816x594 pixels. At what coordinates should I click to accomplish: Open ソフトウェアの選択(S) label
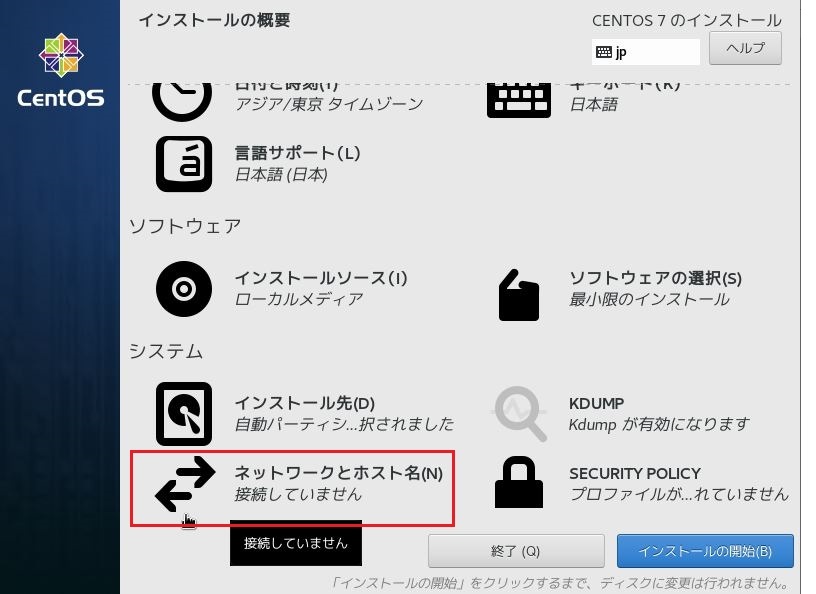(x=655, y=279)
